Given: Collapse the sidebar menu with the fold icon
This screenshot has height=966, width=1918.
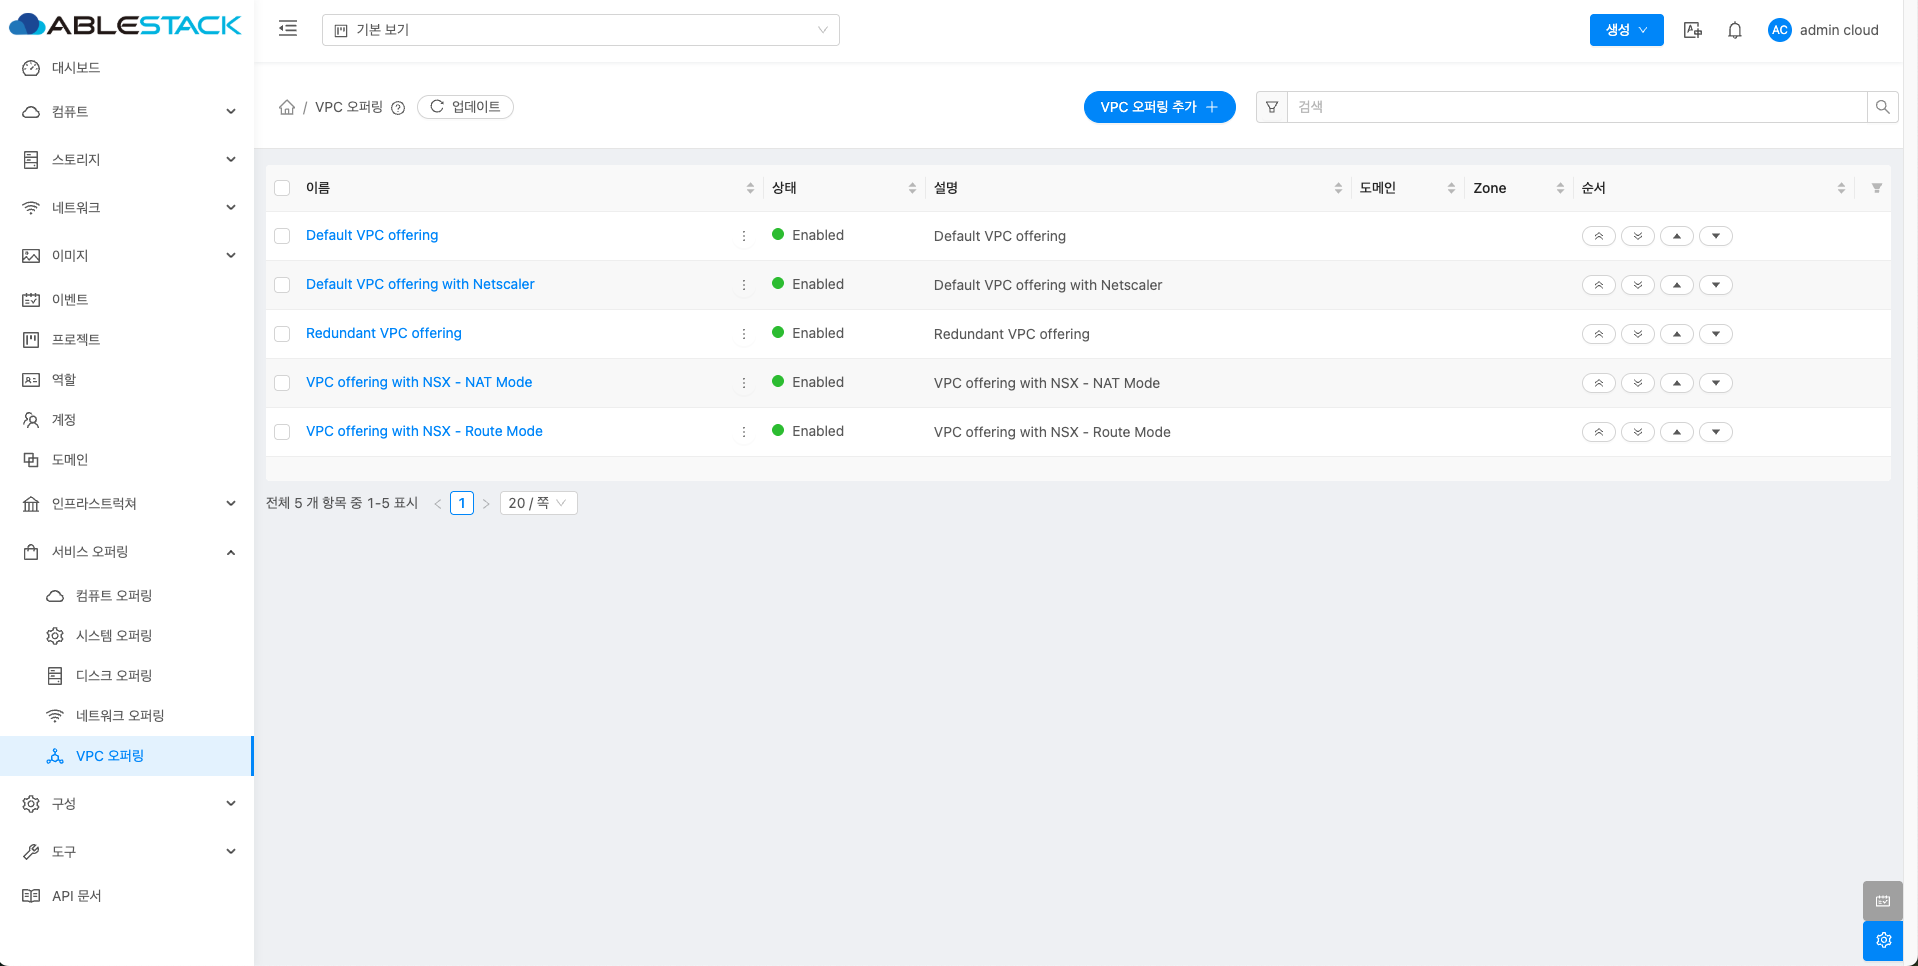Looking at the screenshot, I should point(288,29).
